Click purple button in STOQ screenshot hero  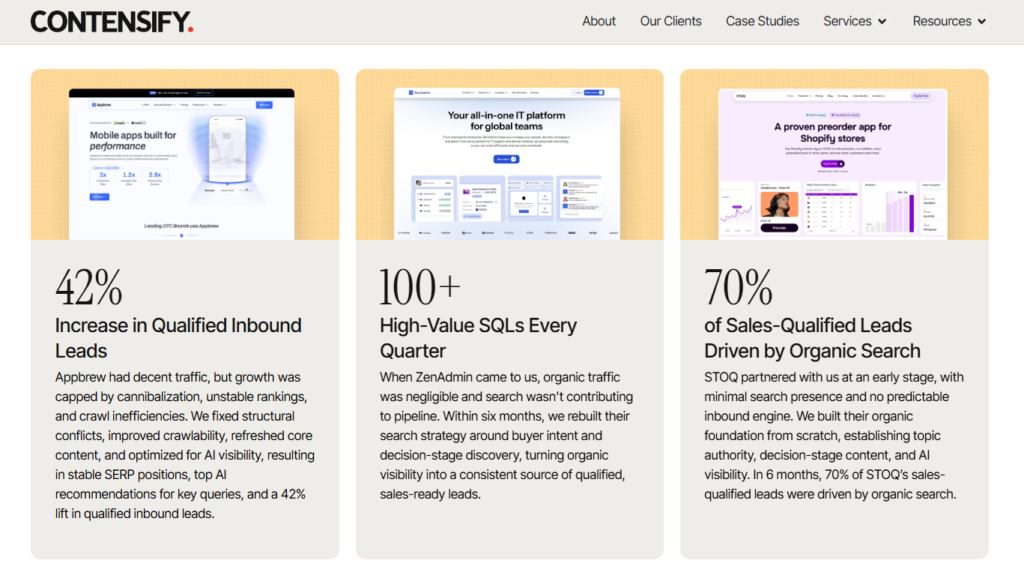833,164
